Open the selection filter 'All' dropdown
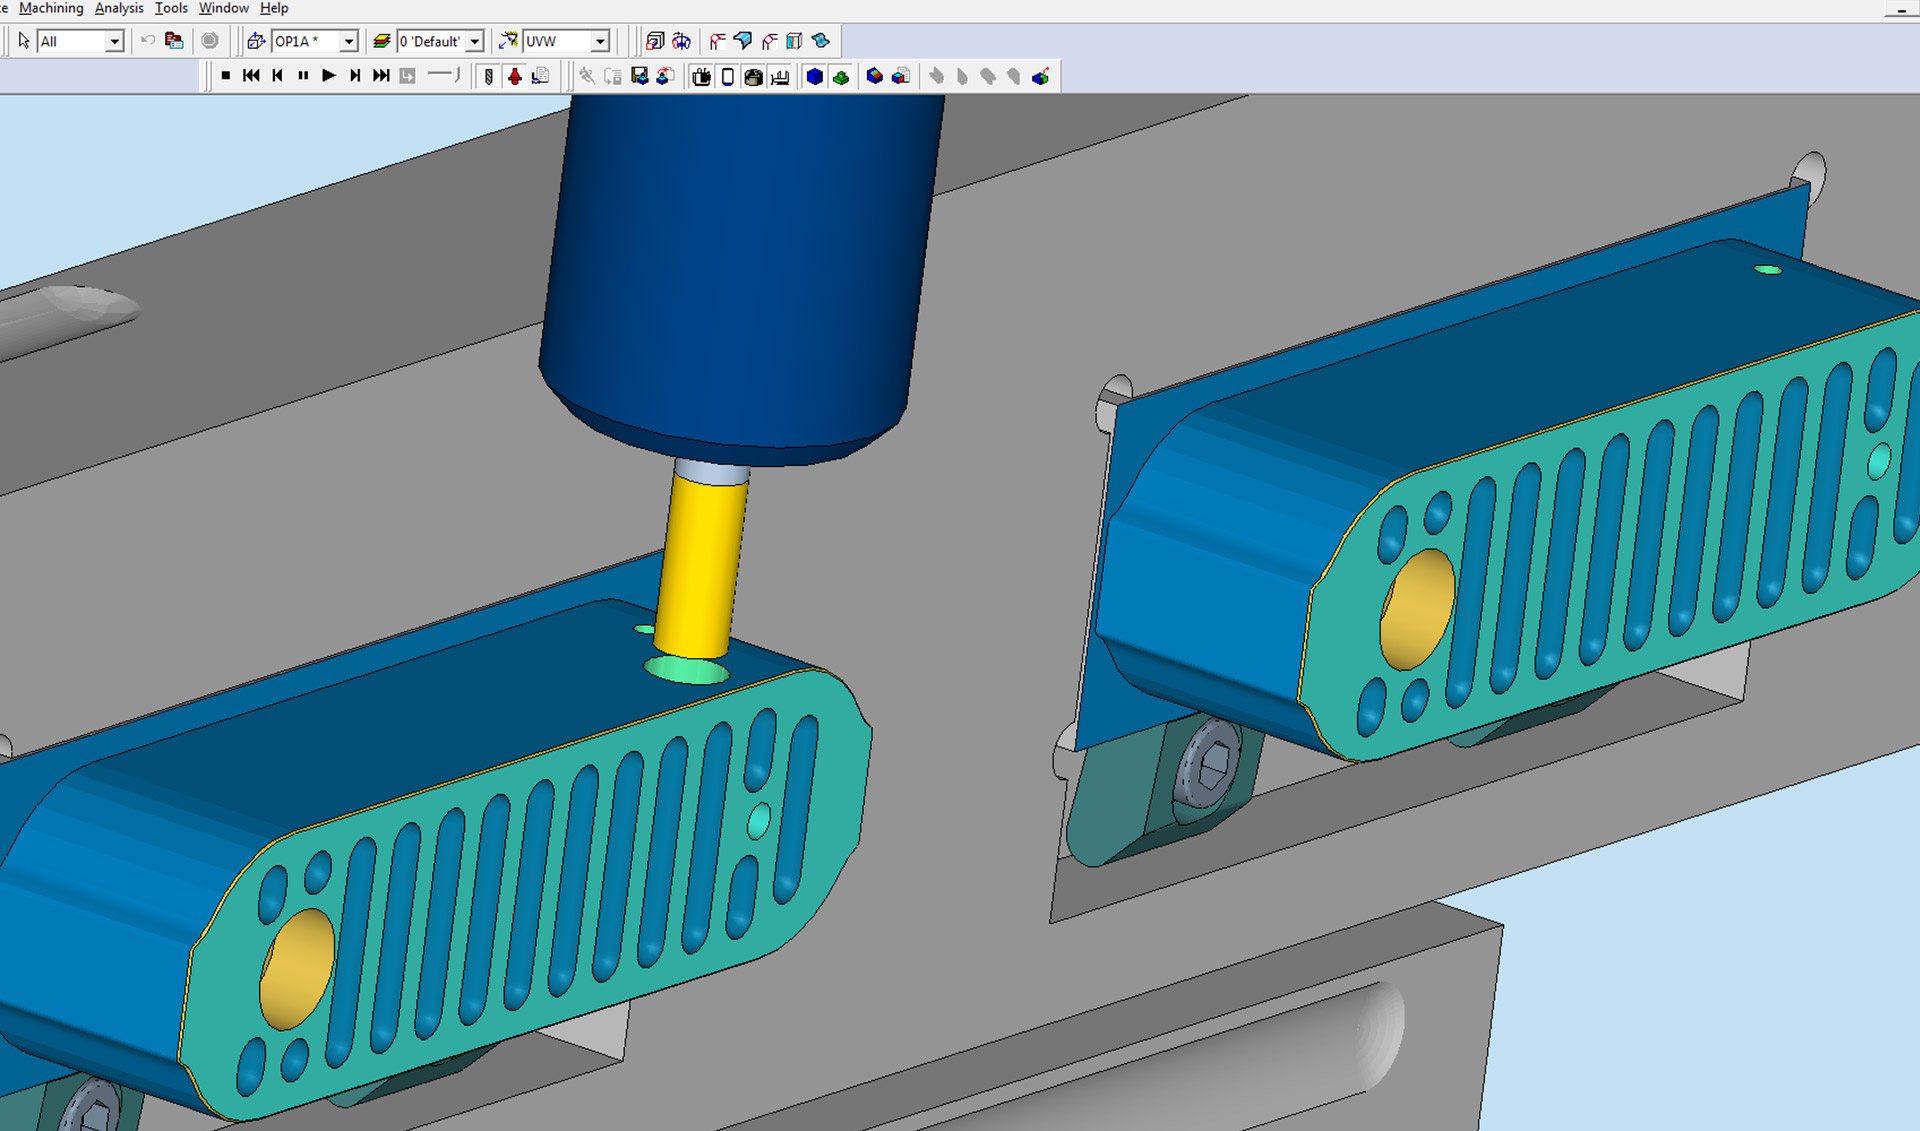The height and width of the screenshot is (1131, 1920). tap(114, 41)
